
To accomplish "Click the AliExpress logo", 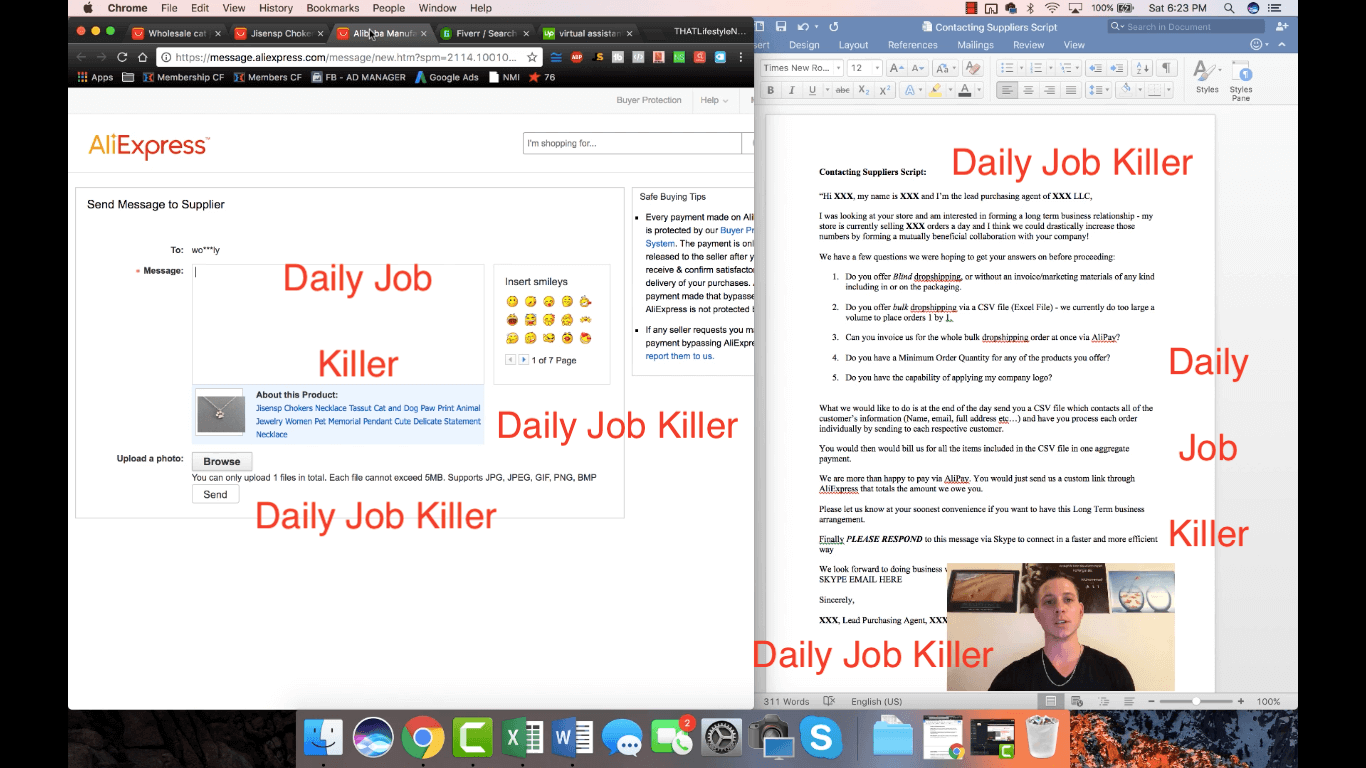I will coord(149,146).
